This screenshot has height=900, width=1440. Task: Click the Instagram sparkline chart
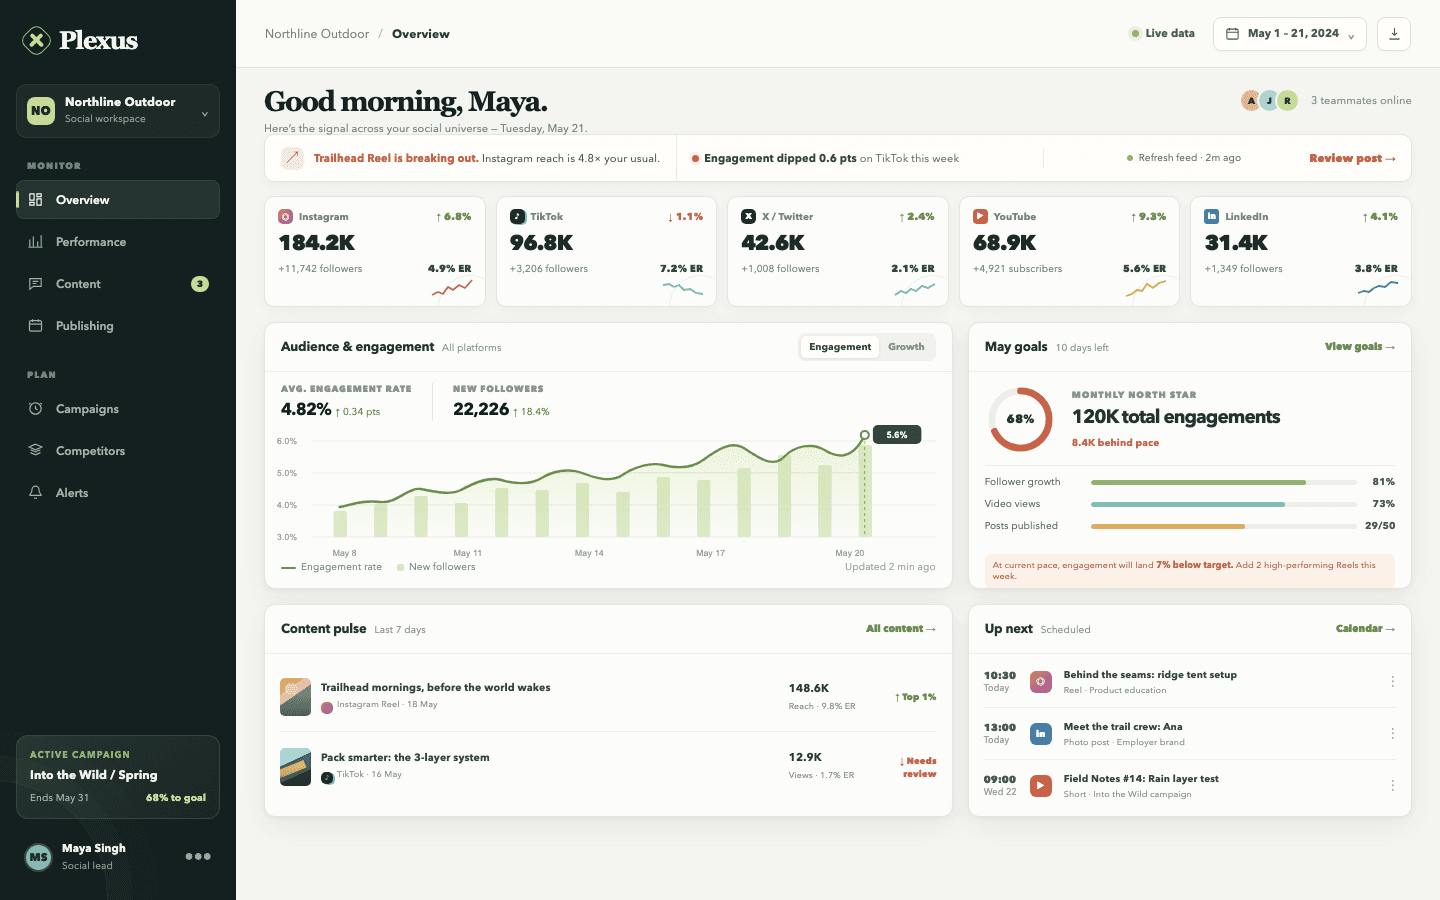coord(452,288)
